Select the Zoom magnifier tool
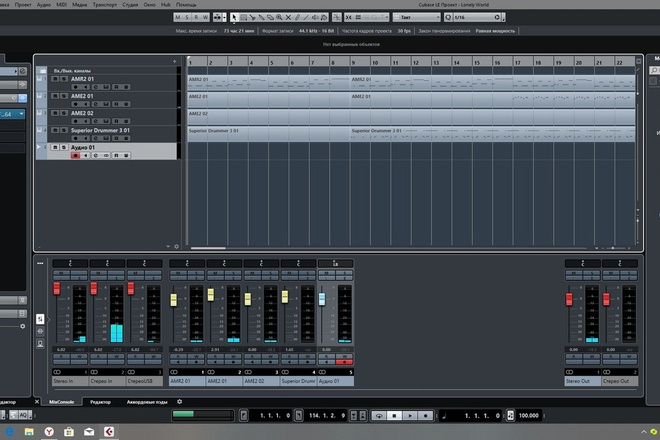The width and height of the screenshot is (660, 440). [x=279, y=17]
